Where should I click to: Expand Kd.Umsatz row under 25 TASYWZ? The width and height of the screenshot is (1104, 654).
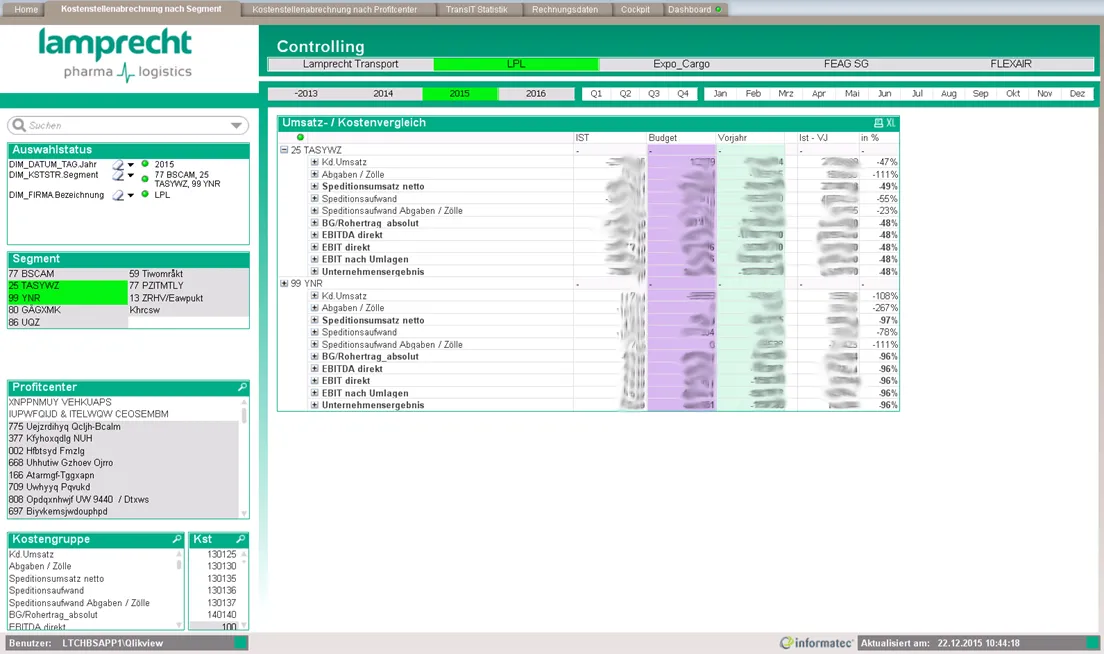click(x=315, y=162)
